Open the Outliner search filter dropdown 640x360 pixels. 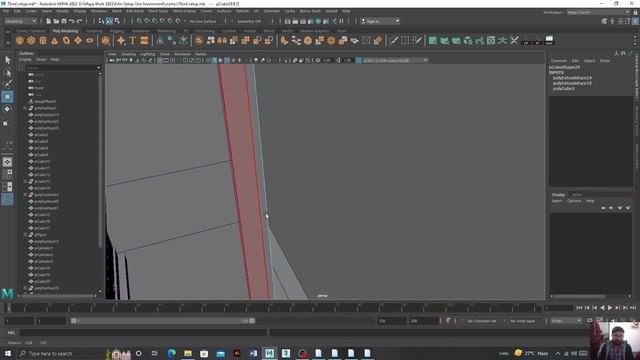[98, 68]
